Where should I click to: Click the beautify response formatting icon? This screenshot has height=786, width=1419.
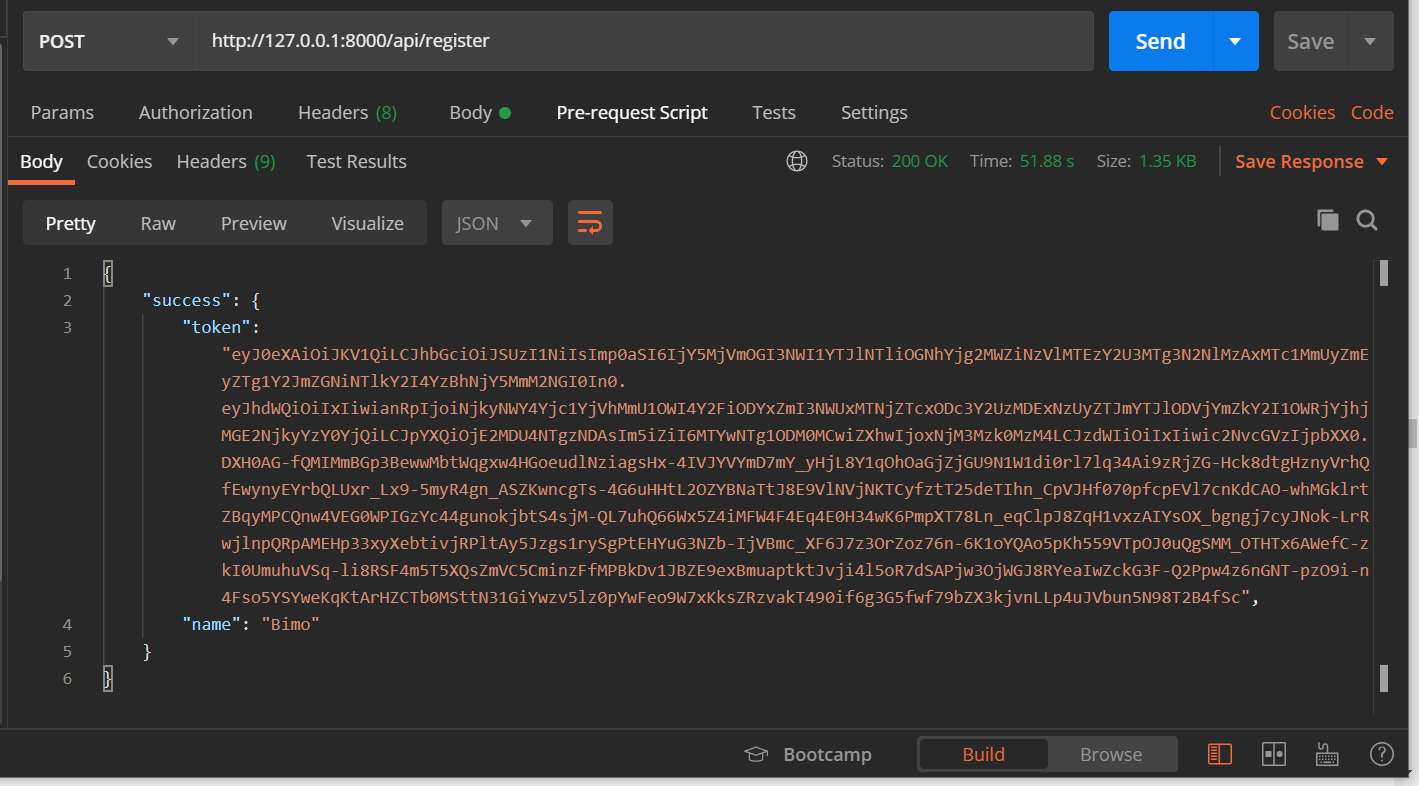590,222
